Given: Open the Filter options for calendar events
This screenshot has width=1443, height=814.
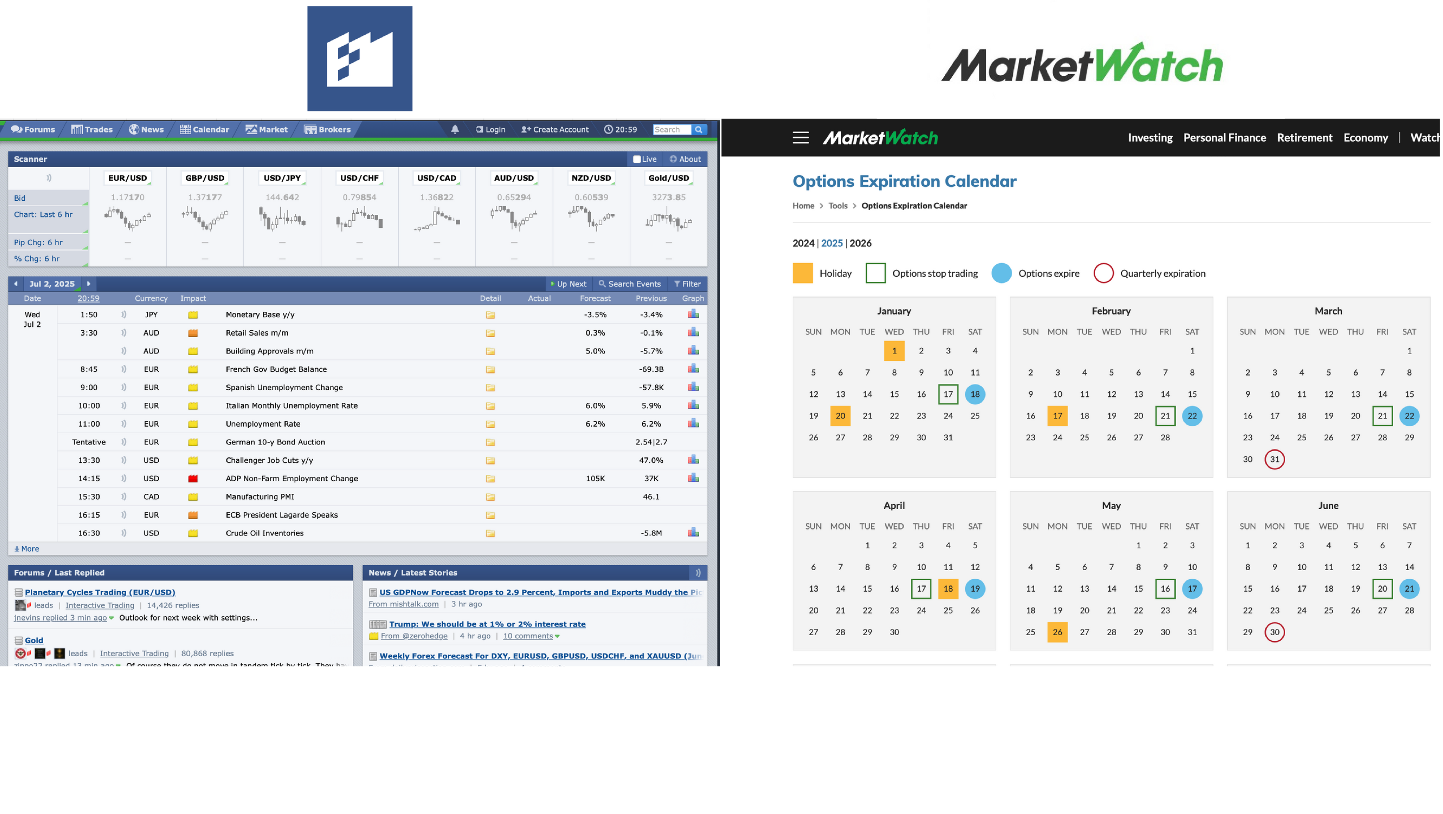Looking at the screenshot, I should point(687,284).
